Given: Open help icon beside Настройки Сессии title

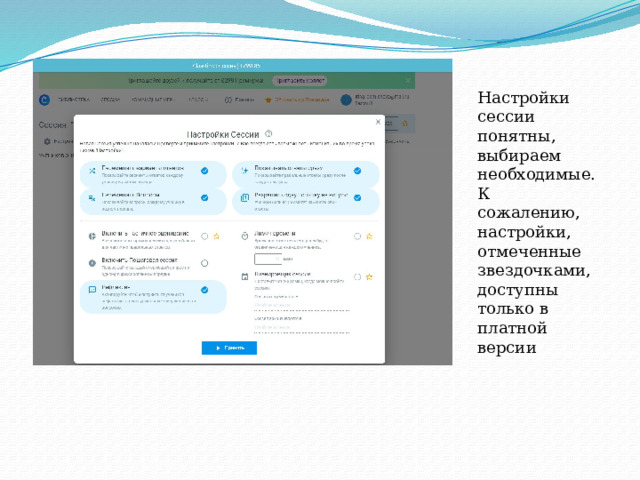Looking at the screenshot, I should click(x=269, y=134).
